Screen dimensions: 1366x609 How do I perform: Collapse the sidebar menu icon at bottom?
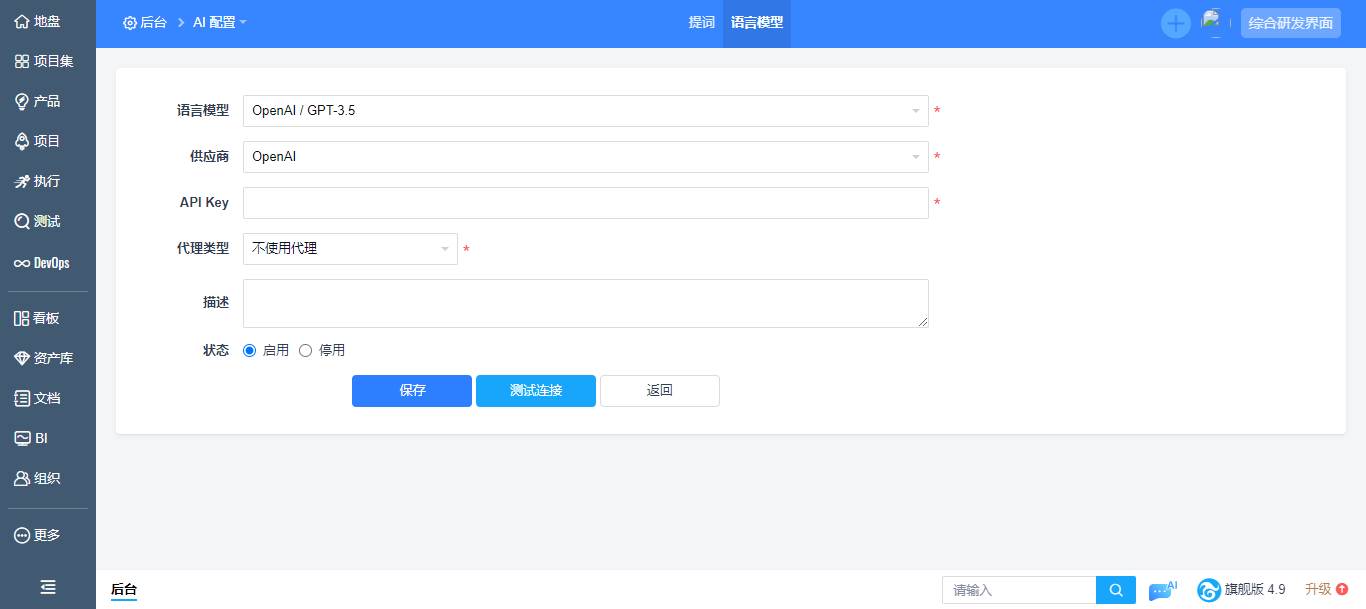[47, 588]
